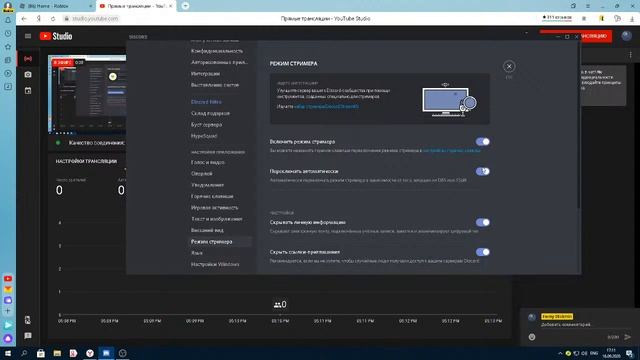The image size is (640, 360).
Task: Open Yandex Browser from taskbar
Action: pos(90,353)
